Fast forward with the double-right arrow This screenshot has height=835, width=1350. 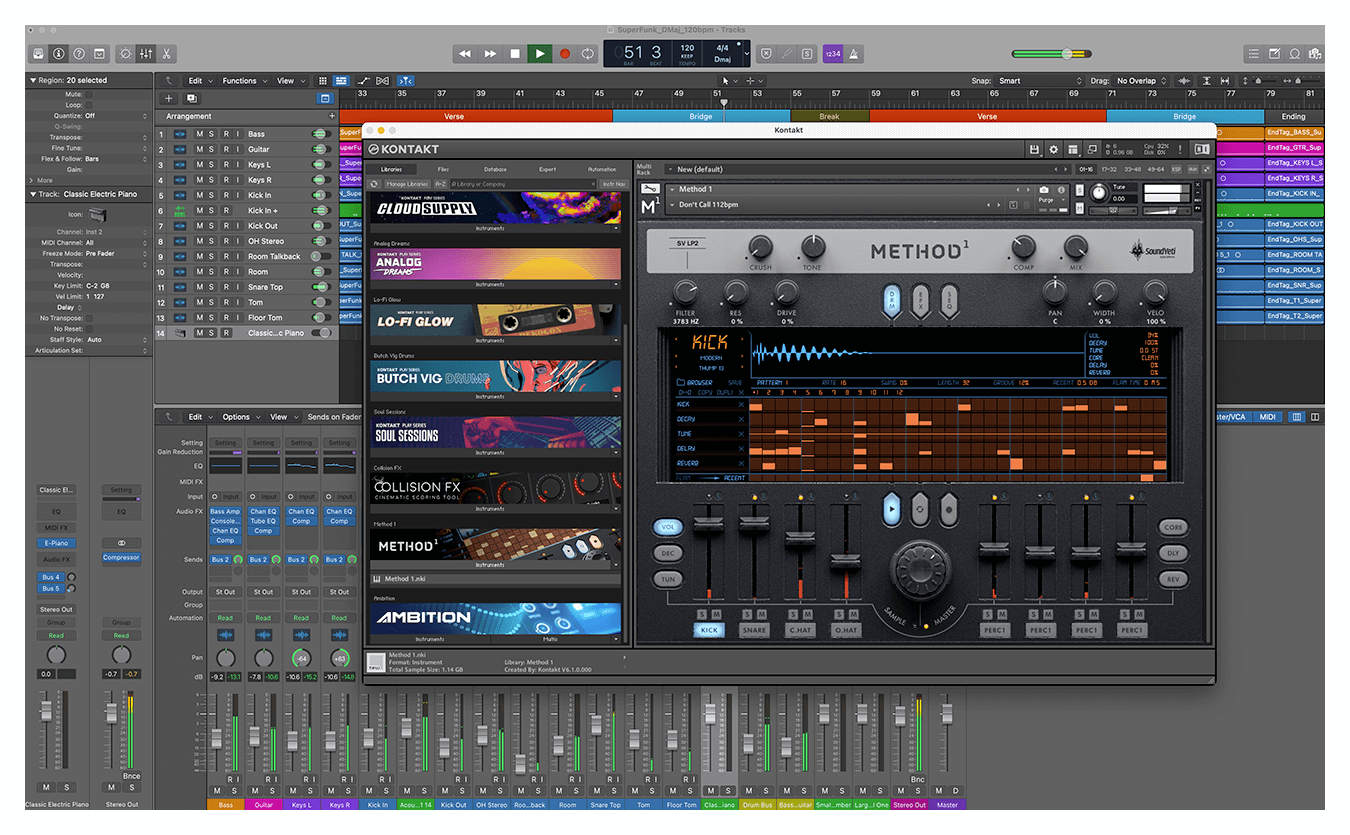point(490,53)
